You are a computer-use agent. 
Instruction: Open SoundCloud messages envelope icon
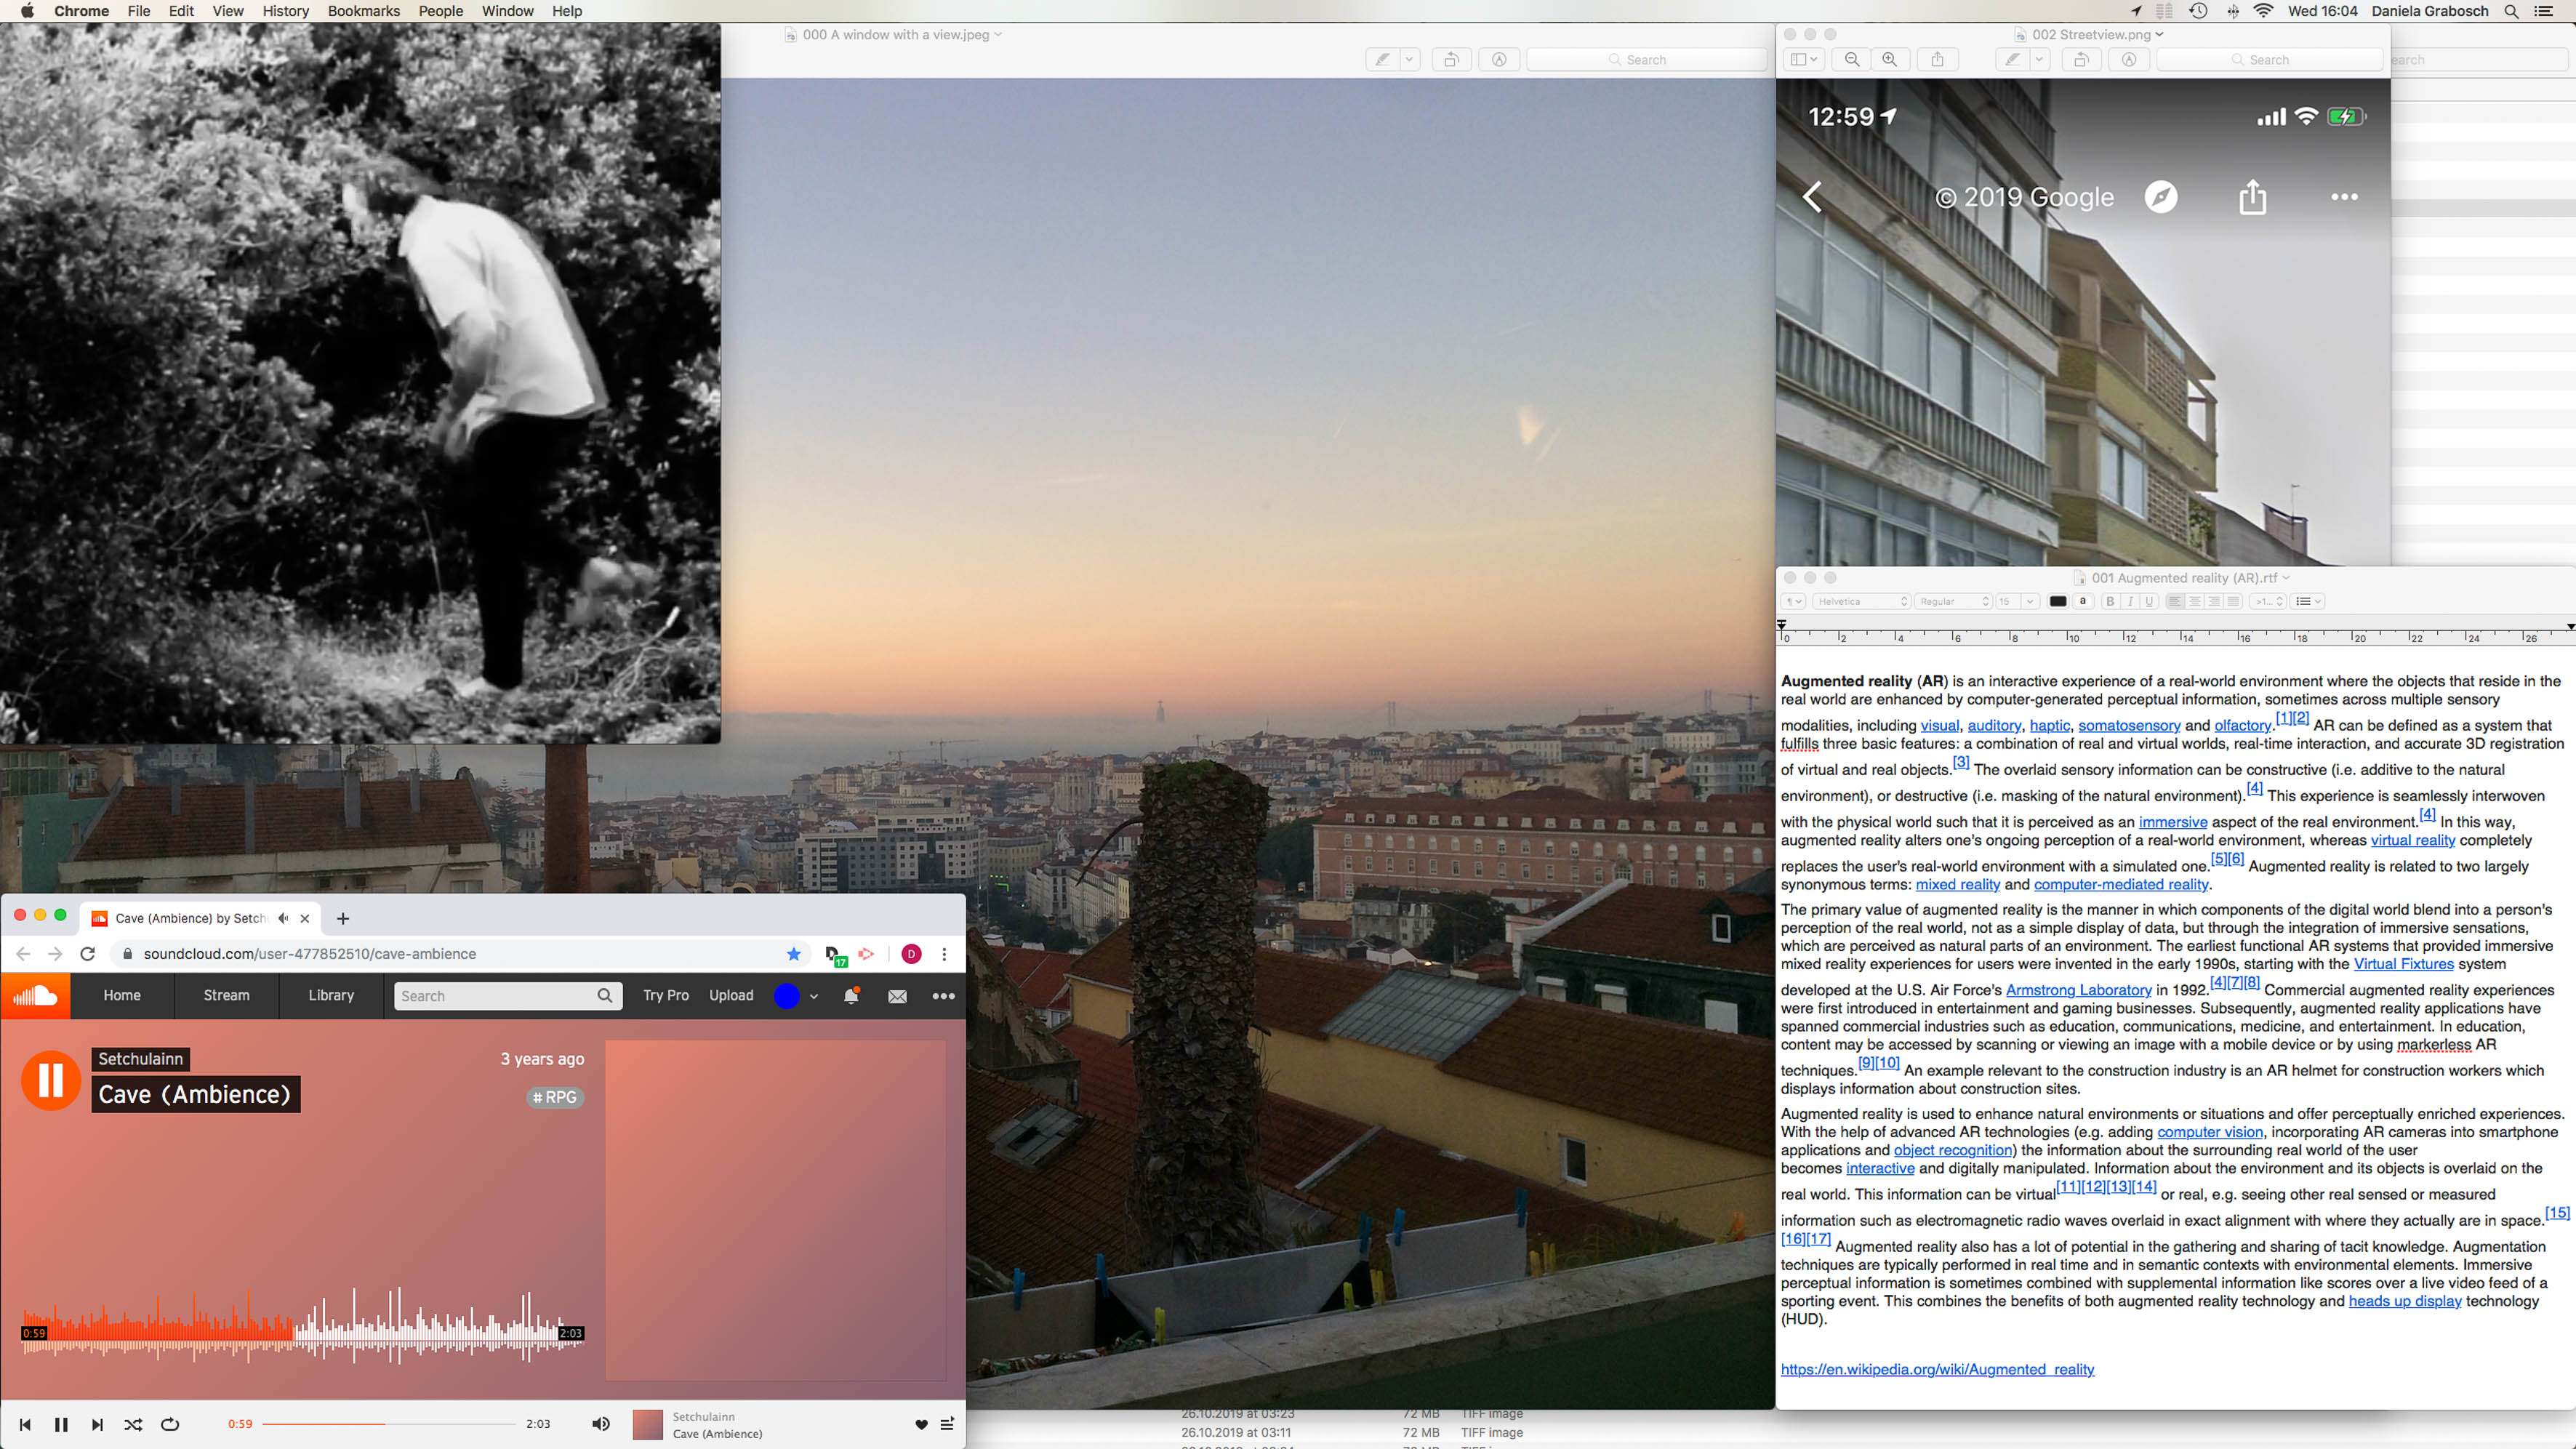tap(897, 996)
